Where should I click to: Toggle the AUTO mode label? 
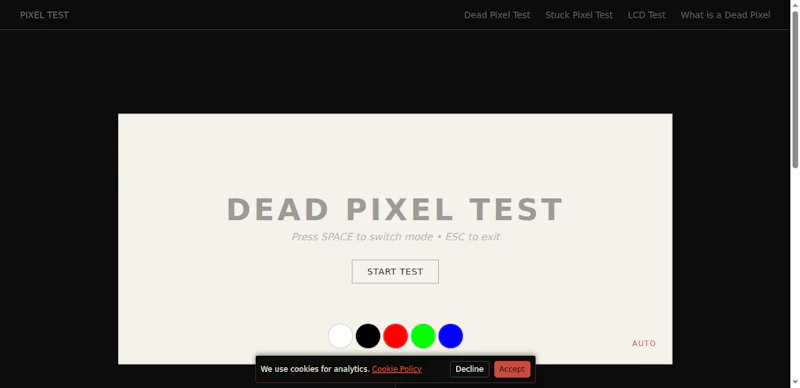pos(644,343)
